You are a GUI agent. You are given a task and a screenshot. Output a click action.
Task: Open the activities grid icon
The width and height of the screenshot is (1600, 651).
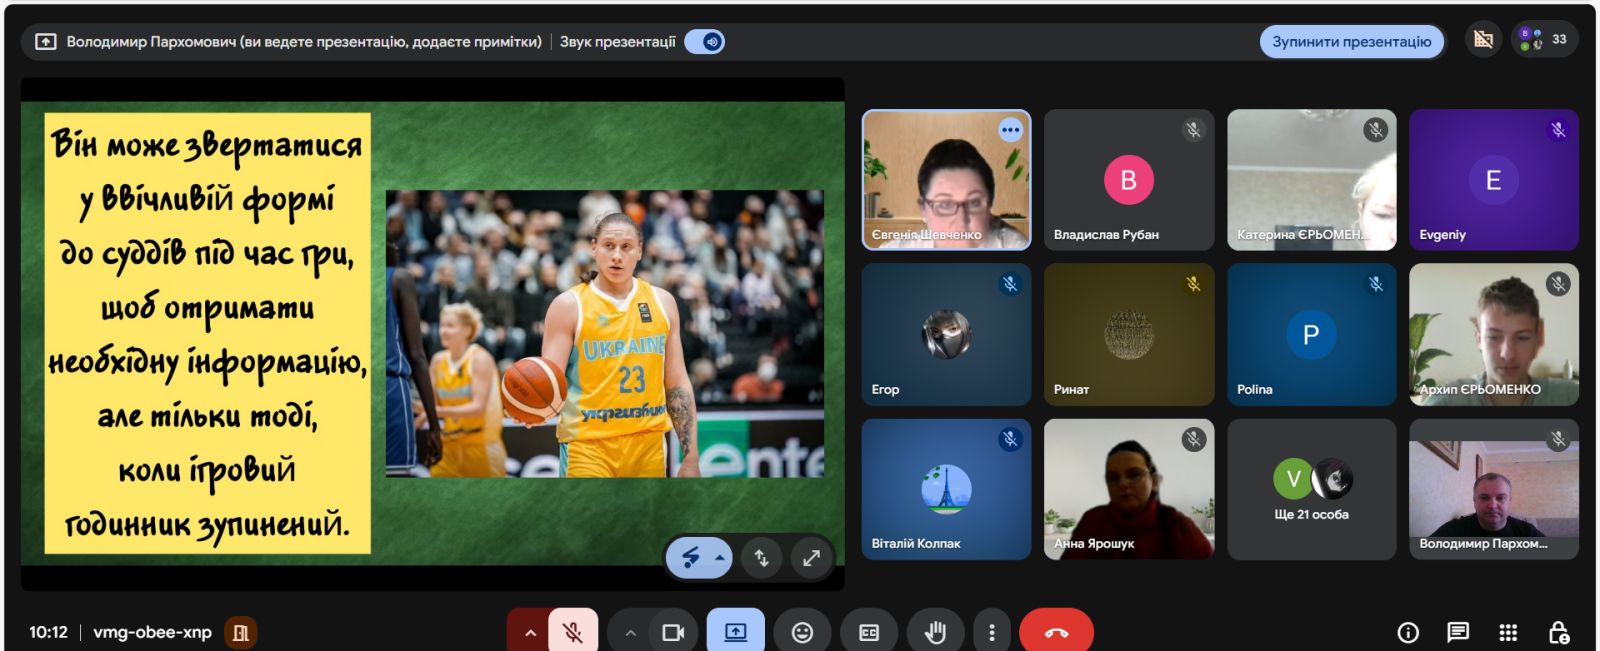coord(1508,632)
